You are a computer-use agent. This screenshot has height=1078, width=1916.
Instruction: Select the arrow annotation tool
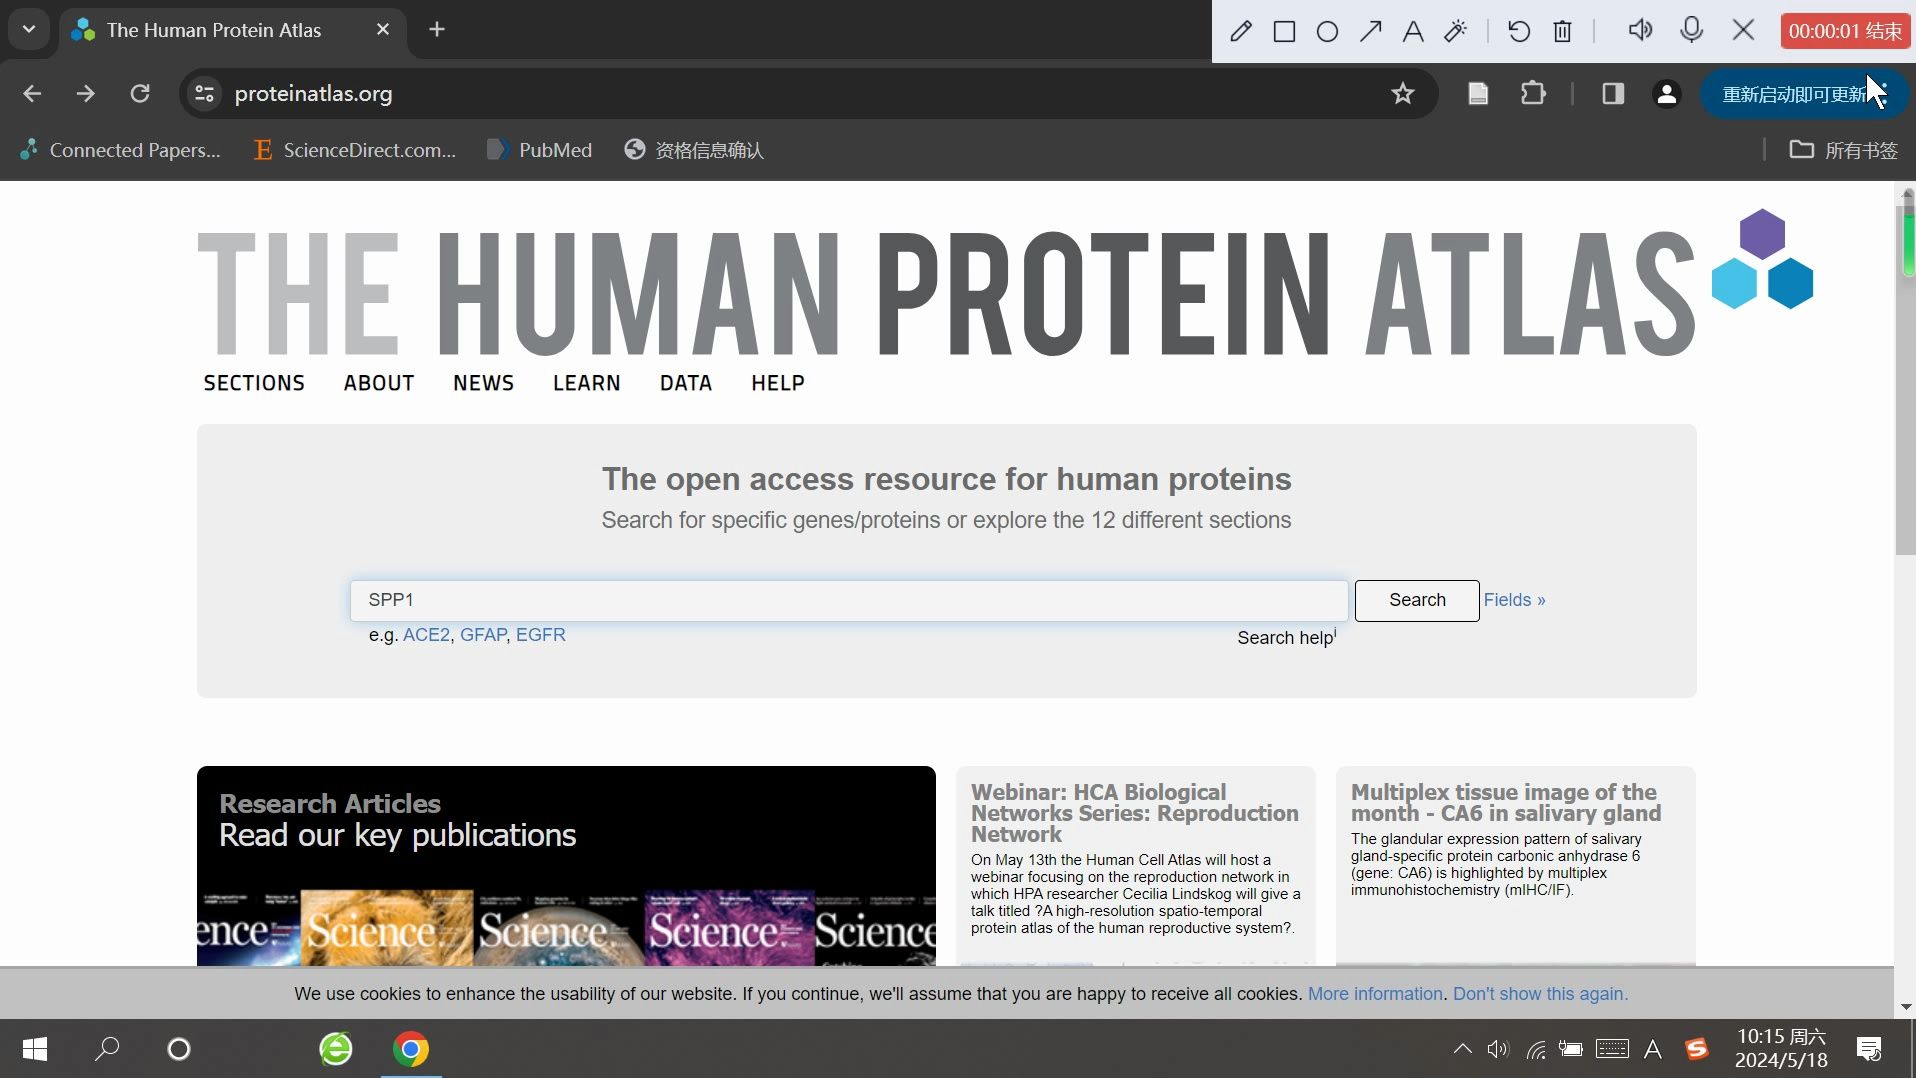point(1370,31)
